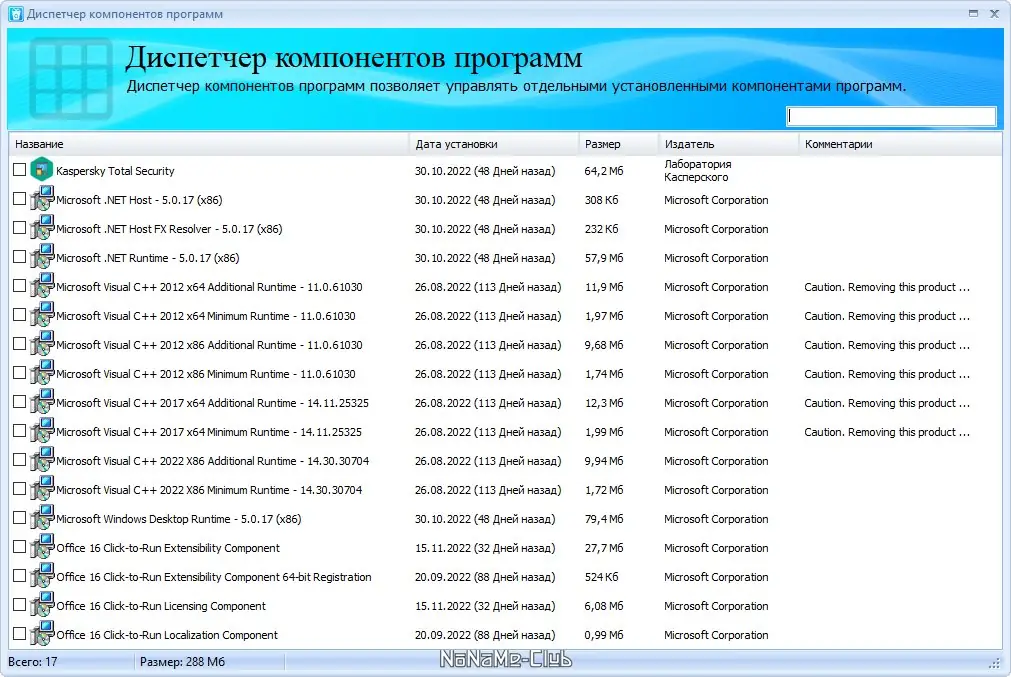This screenshot has height=677, width=1011.
Task: Click icon of Visual C++ 2012 x86 Additional Runtime
Action: (x=42, y=344)
